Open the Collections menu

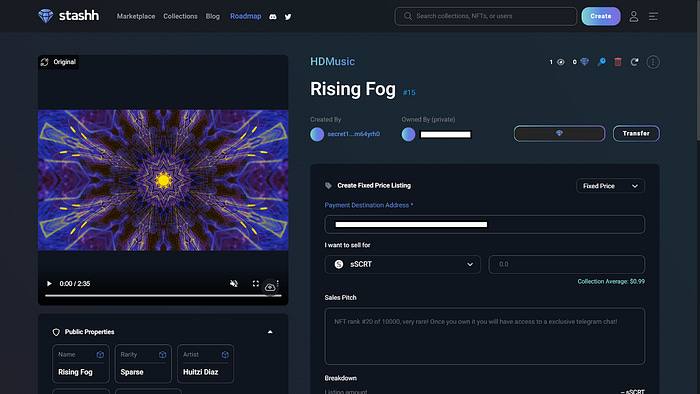pos(180,16)
